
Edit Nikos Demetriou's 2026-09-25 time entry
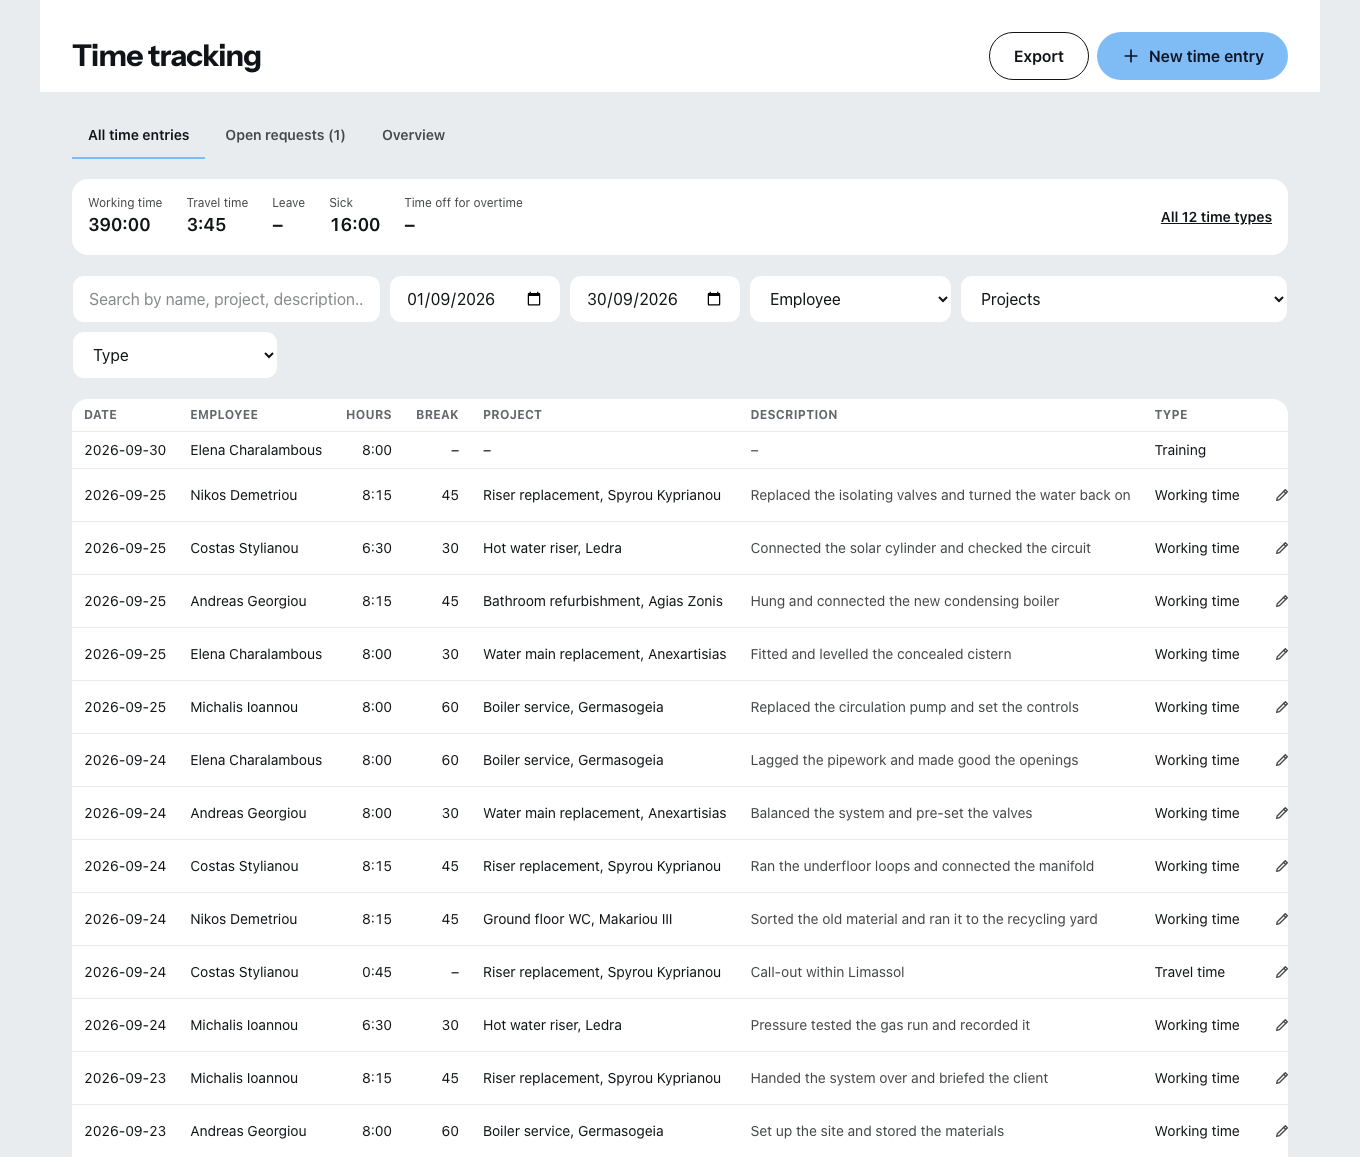pyautogui.click(x=1281, y=495)
